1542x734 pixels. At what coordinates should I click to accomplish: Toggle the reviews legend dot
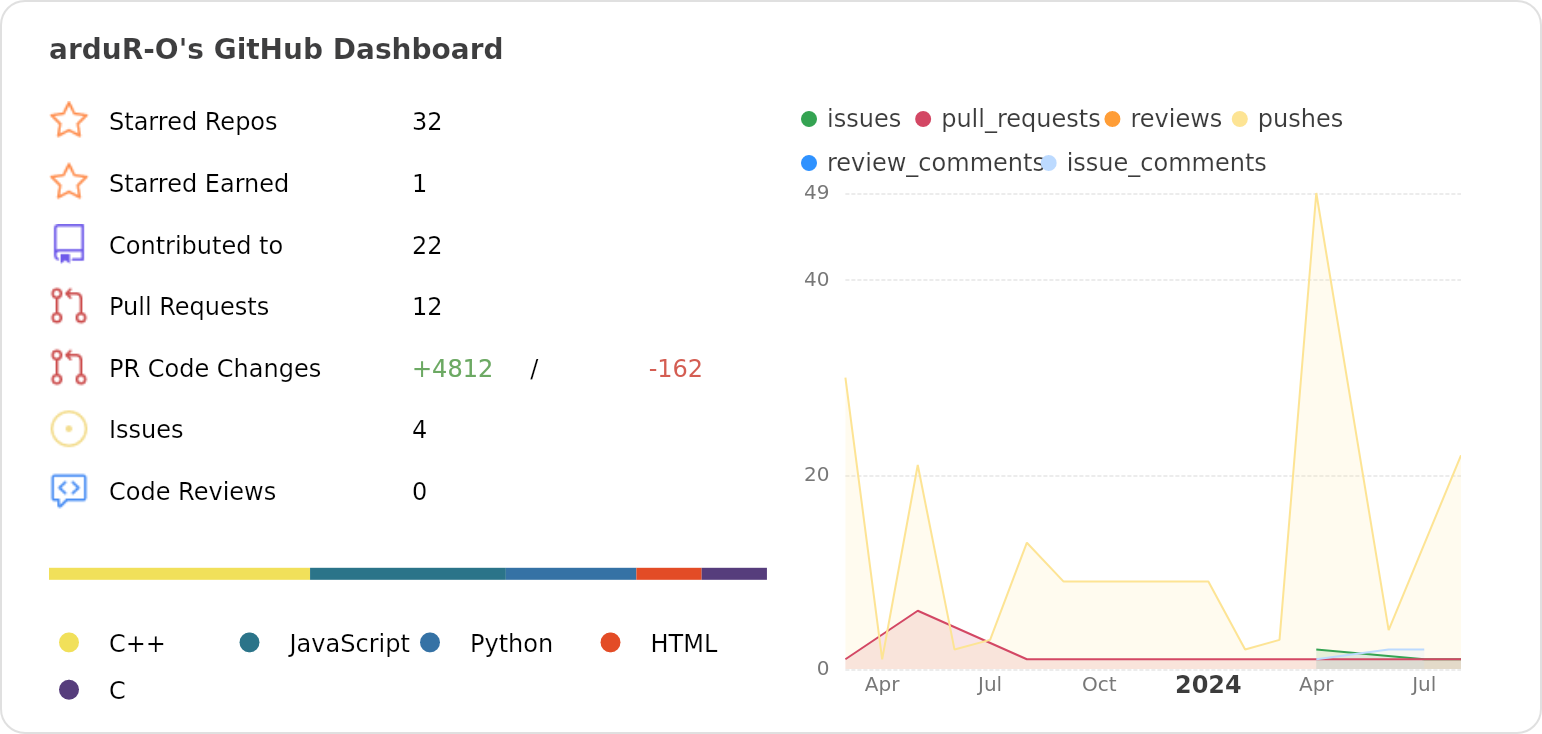tap(1112, 119)
